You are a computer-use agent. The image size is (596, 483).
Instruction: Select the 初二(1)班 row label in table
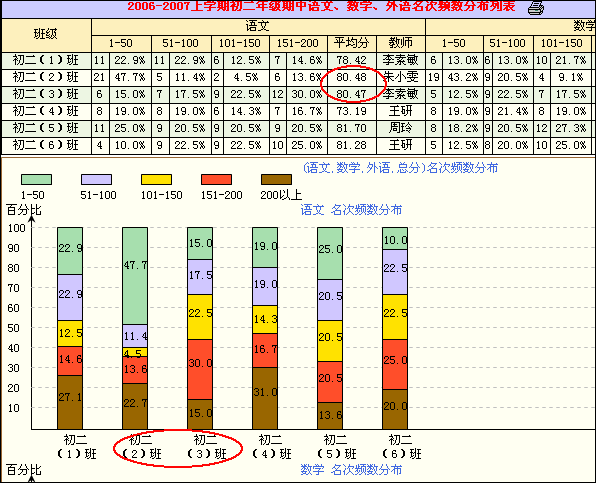tap(46, 60)
